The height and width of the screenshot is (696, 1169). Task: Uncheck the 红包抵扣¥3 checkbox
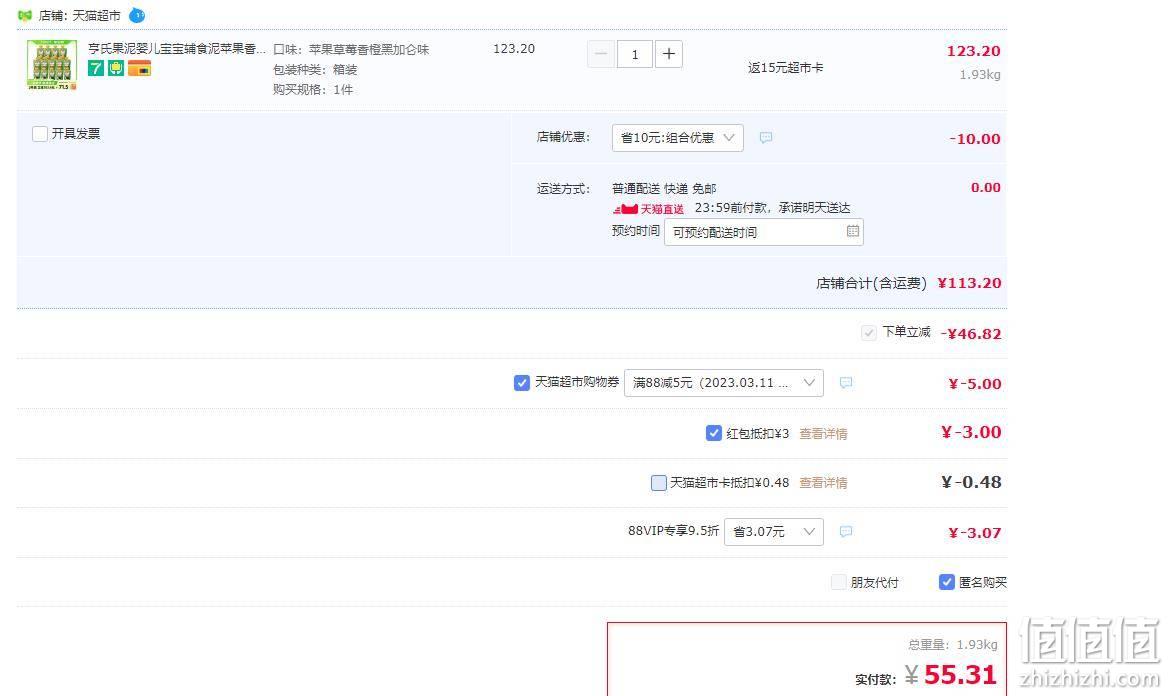coord(713,433)
